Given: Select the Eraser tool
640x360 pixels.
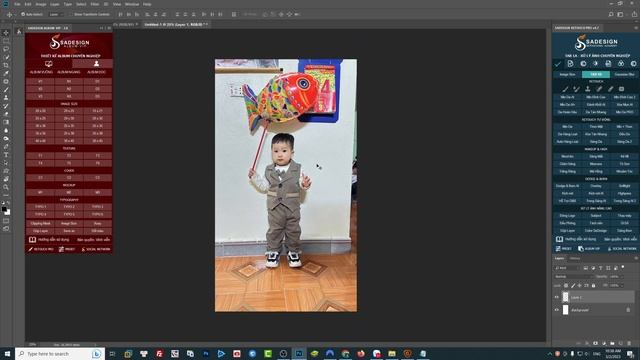Looking at the screenshot, I should tap(6, 114).
